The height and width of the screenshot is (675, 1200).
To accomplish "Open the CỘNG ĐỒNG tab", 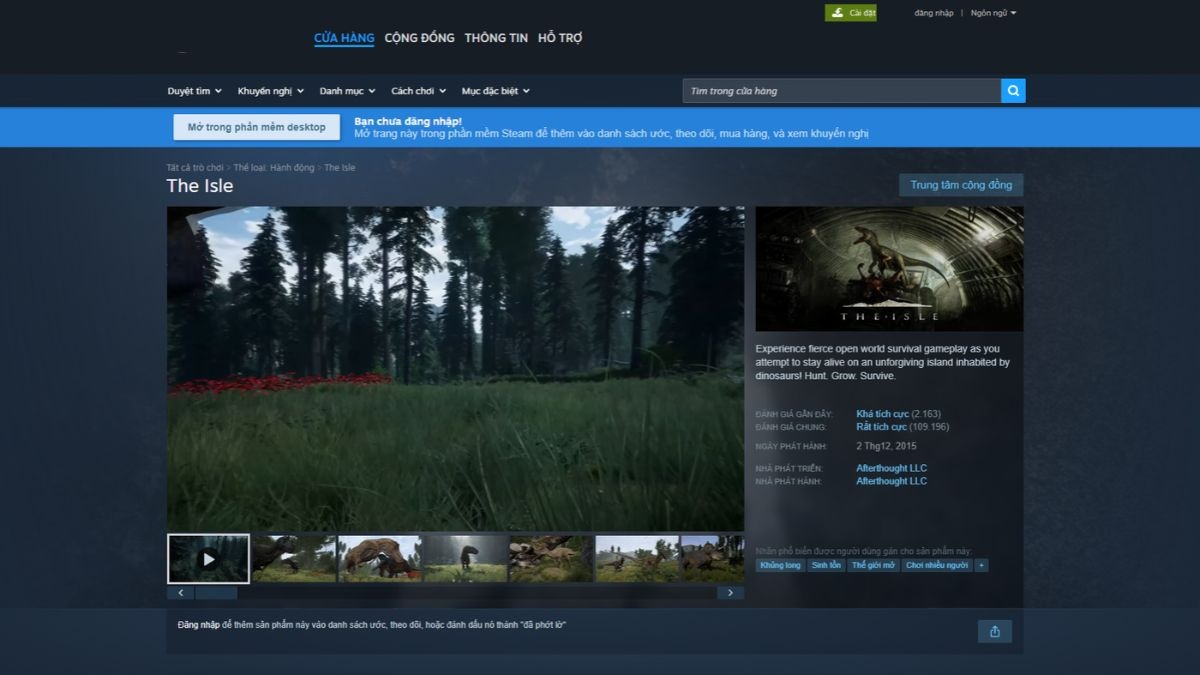I will pos(419,38).
